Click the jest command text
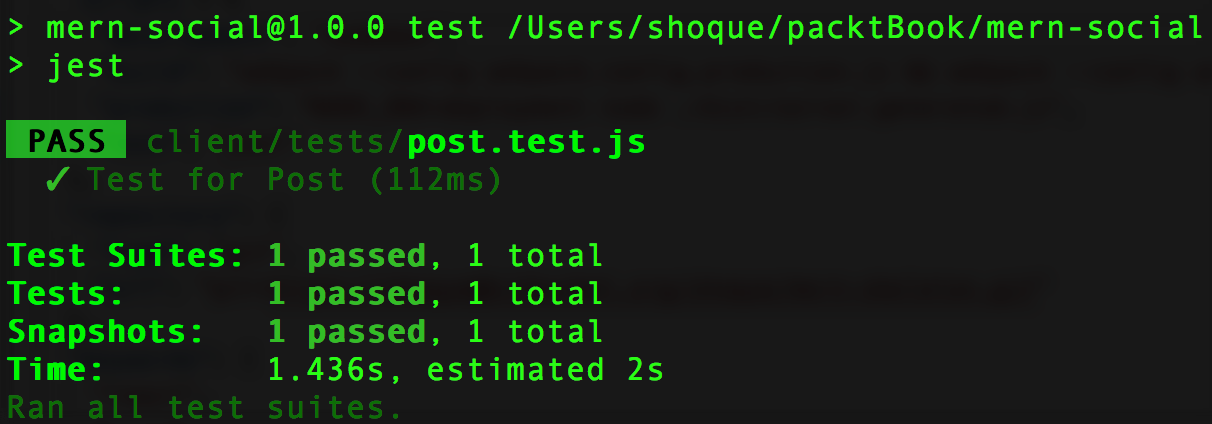The width and height of the screenshot is (1212, 424). [86, 67]
